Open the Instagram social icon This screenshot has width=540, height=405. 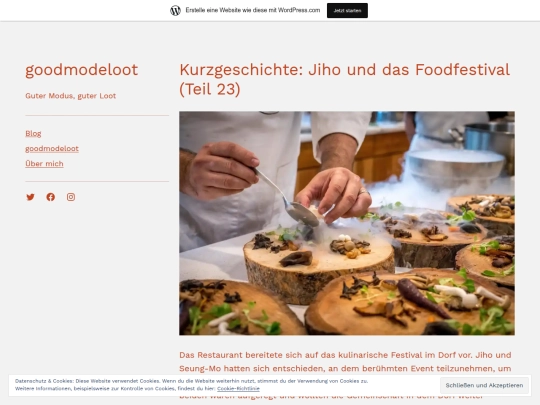click(71, 197)
